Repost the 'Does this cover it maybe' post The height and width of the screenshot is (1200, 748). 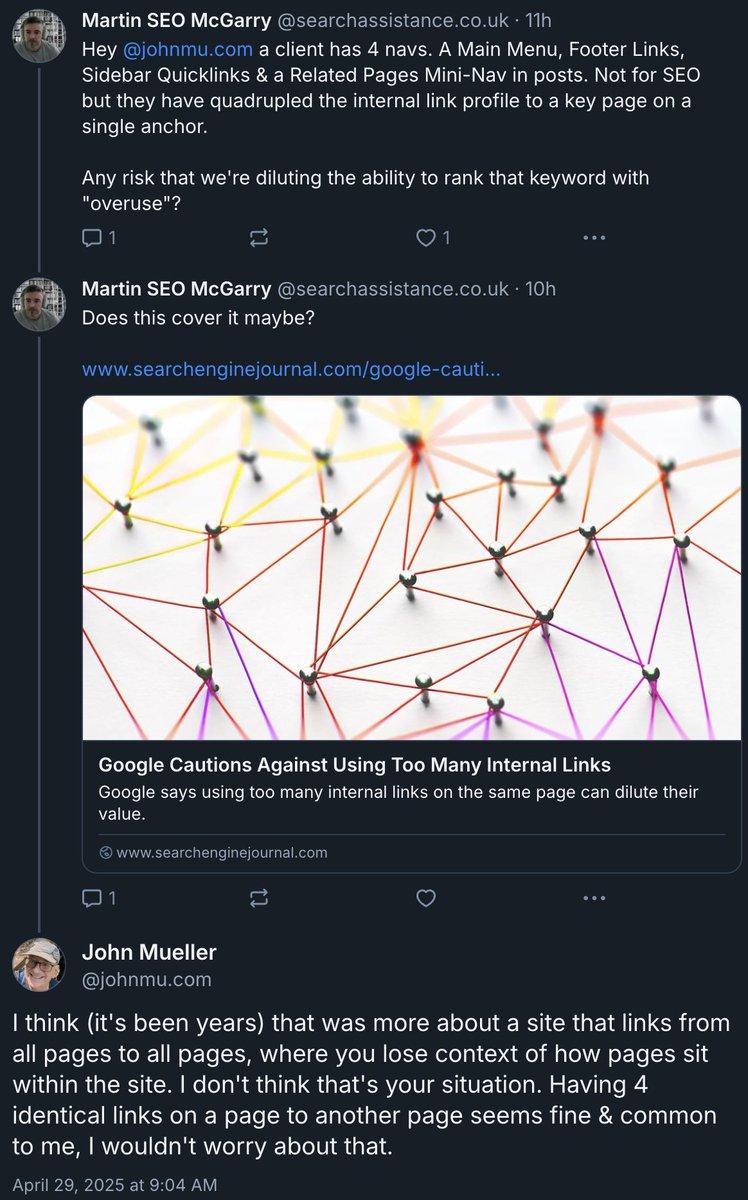tap(258, 898)
